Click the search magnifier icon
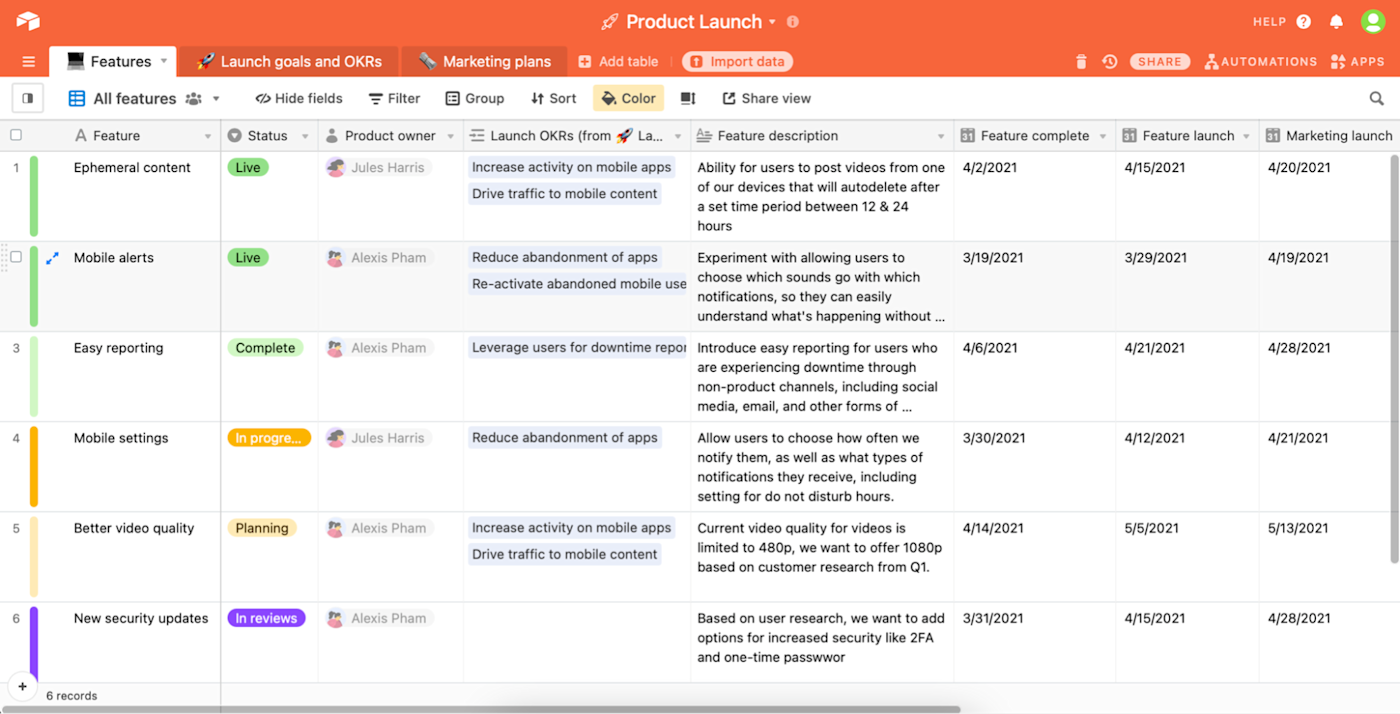The height and width of the screenshot is (714, 1400). point(1377,98)
